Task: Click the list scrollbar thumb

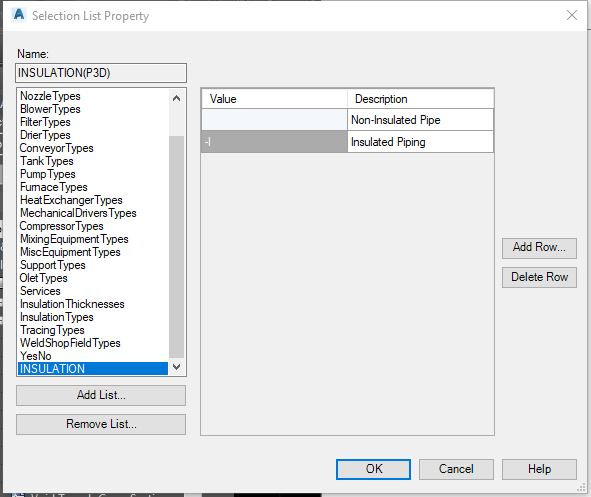Action: point(176,246)
